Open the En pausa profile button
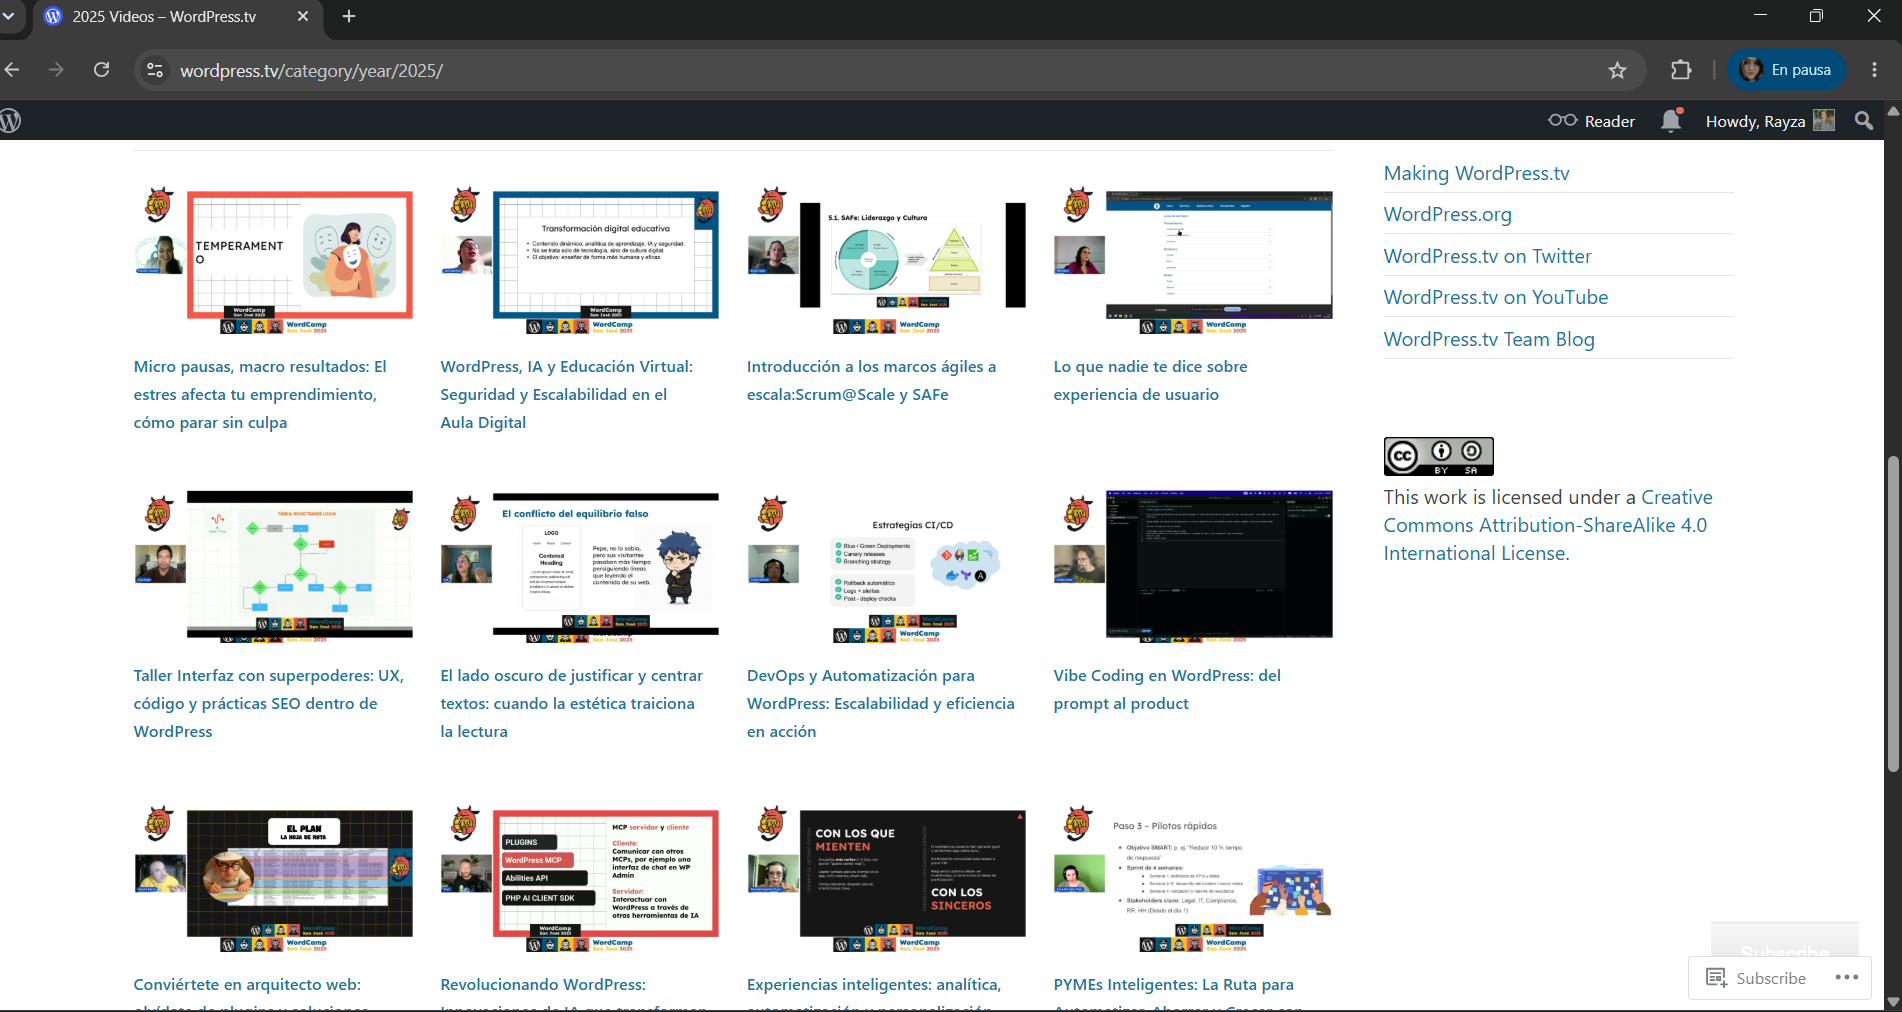1902x1012 pixels. 1786,70
